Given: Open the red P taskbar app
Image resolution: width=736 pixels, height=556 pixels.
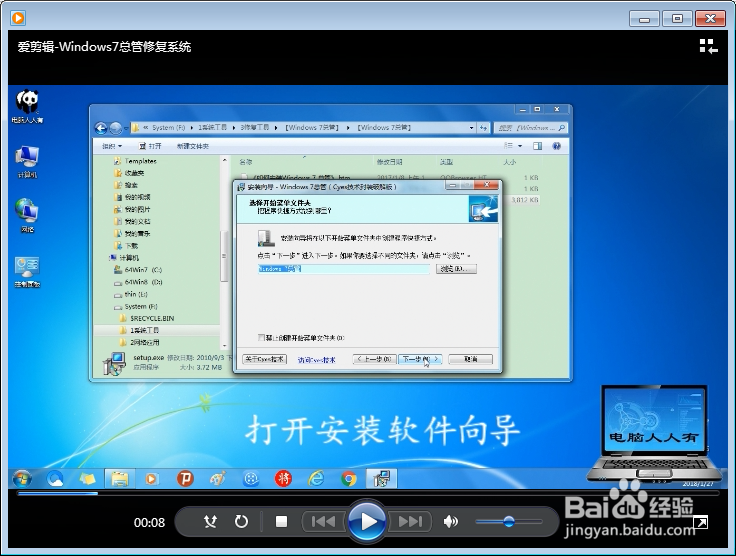Looking at the screenshot, I should pos(185,479).
